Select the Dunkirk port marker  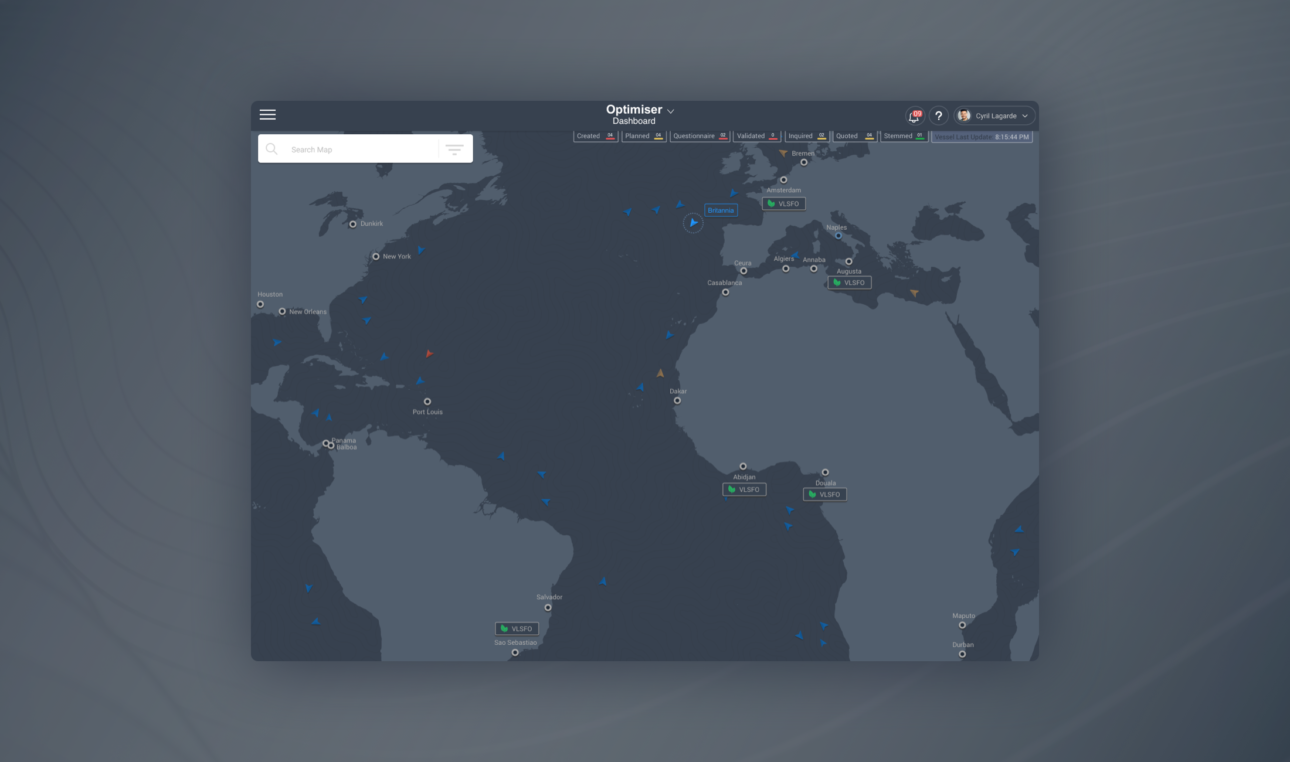point(353,224)
